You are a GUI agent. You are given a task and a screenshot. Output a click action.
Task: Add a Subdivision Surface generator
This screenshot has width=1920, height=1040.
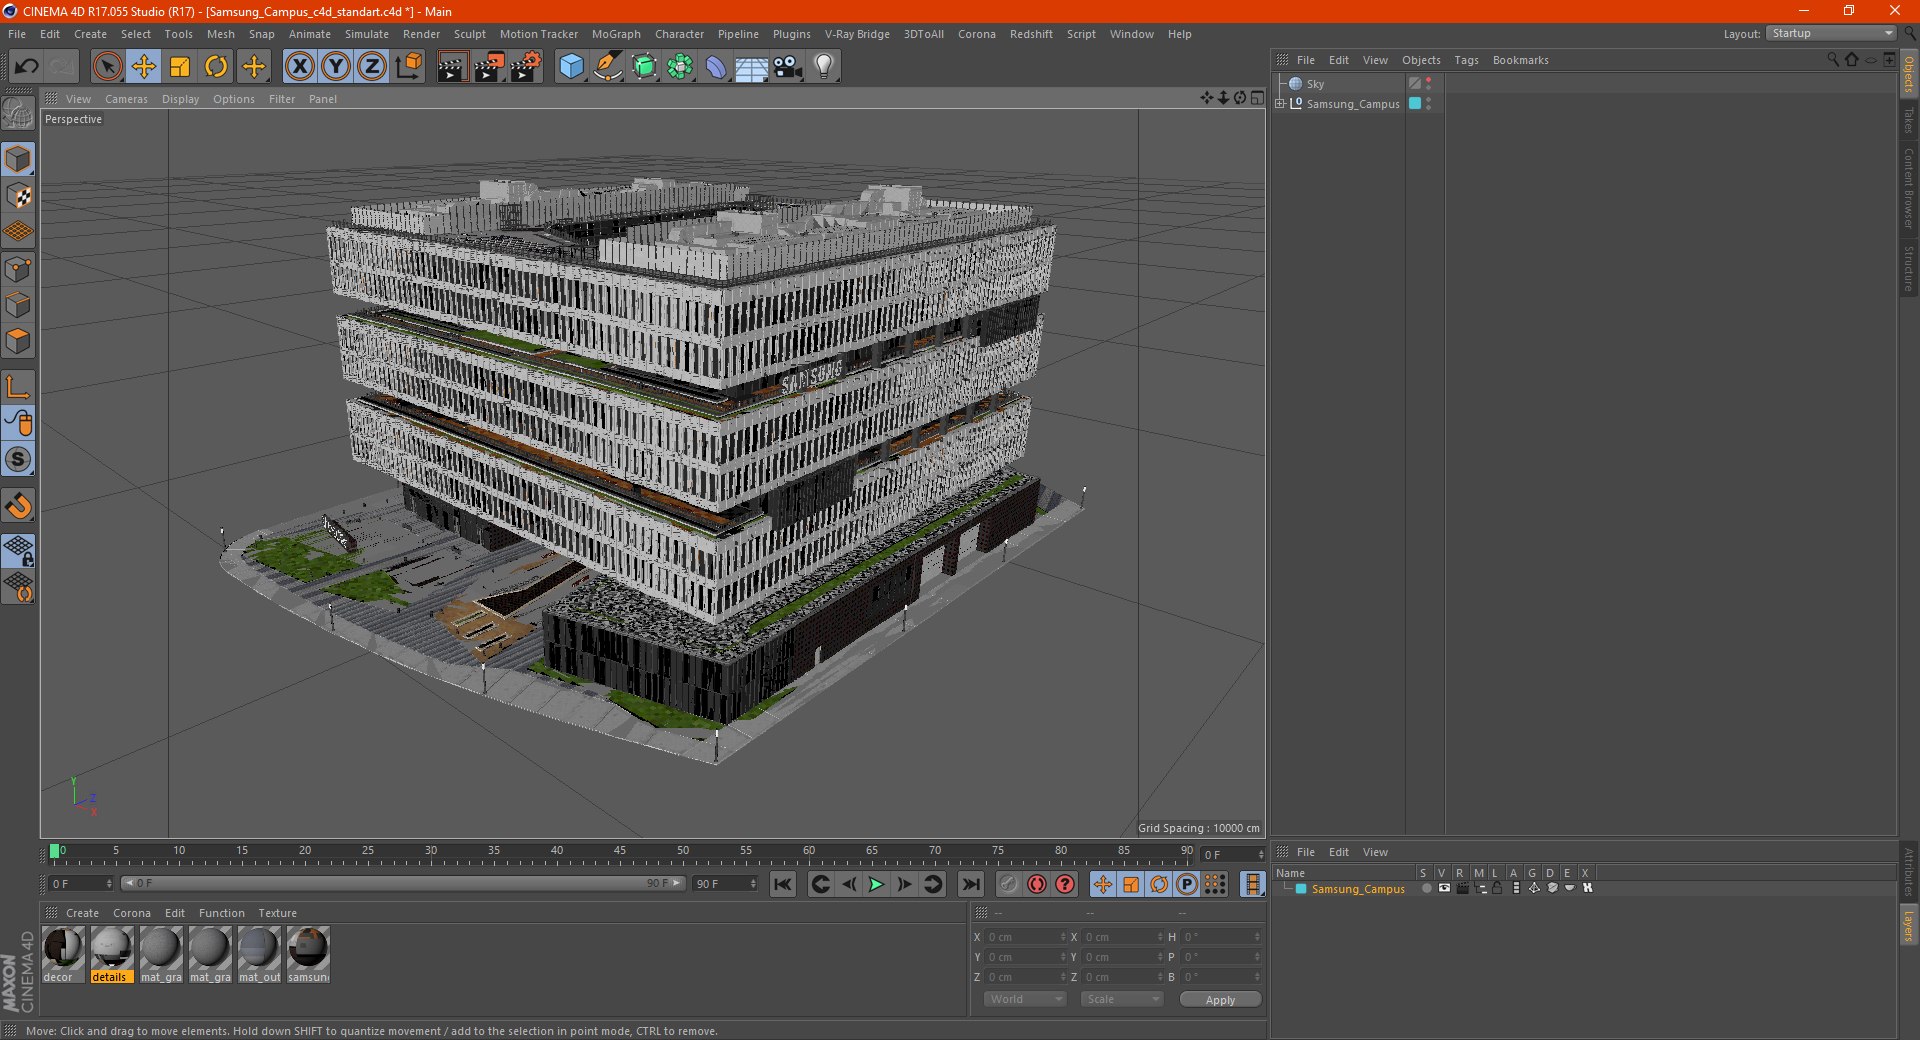(644, 67)
